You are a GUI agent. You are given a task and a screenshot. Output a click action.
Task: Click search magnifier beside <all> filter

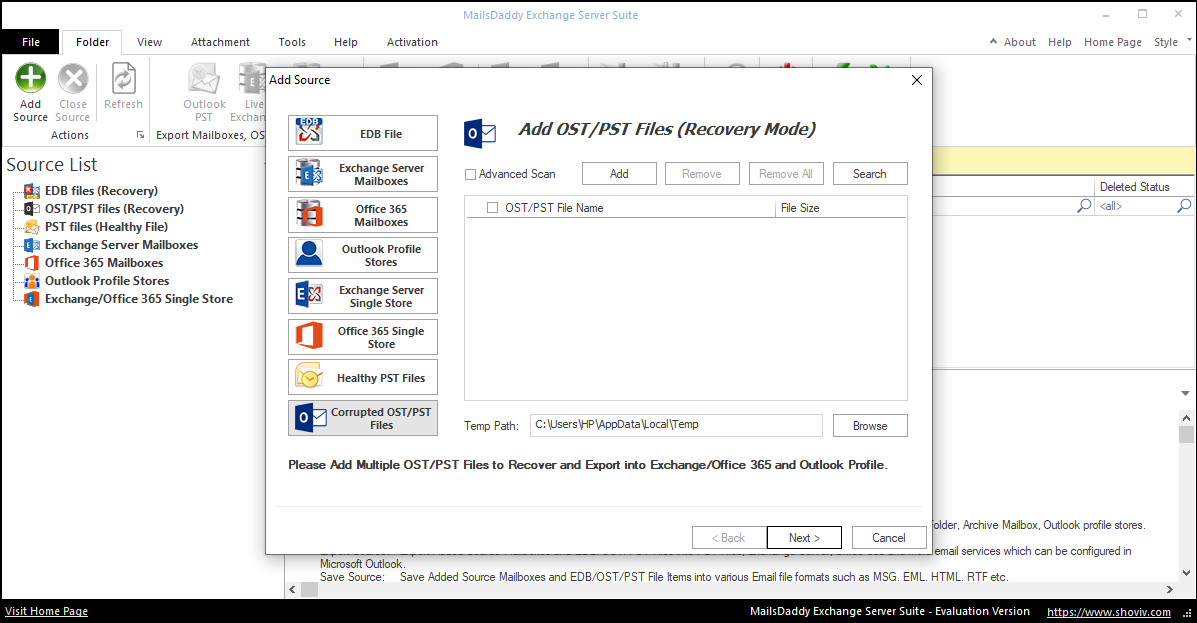tap(1184, 205)
